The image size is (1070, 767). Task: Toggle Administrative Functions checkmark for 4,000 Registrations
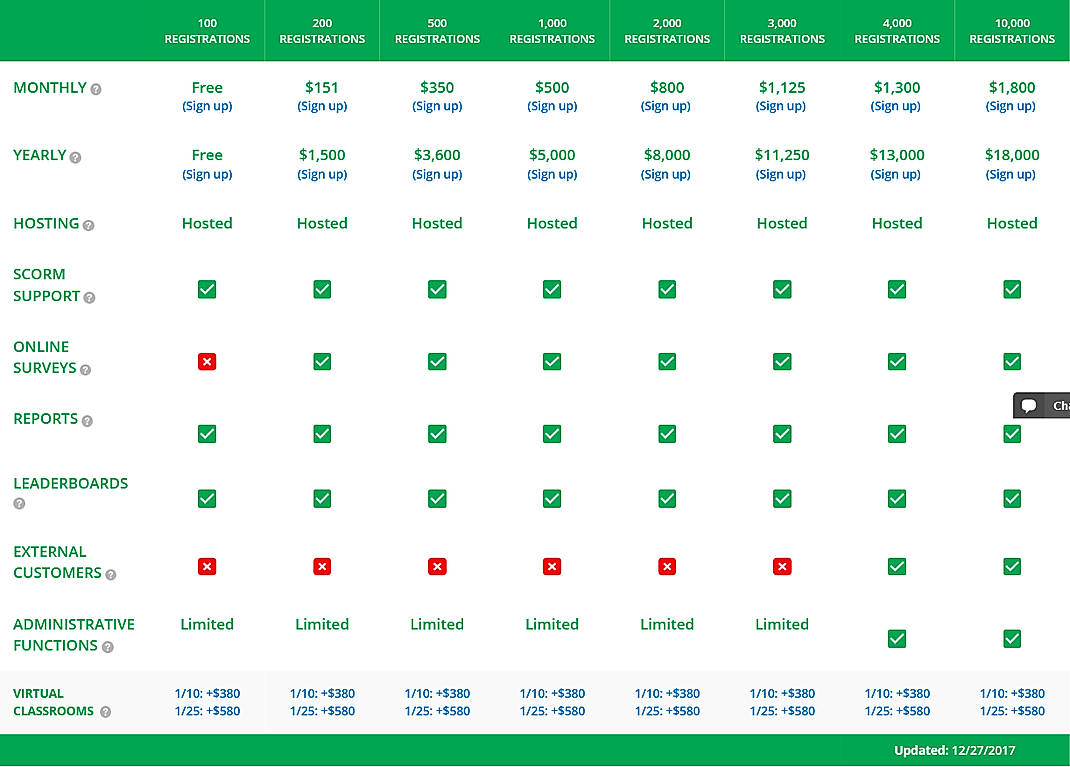coord(897,639)
